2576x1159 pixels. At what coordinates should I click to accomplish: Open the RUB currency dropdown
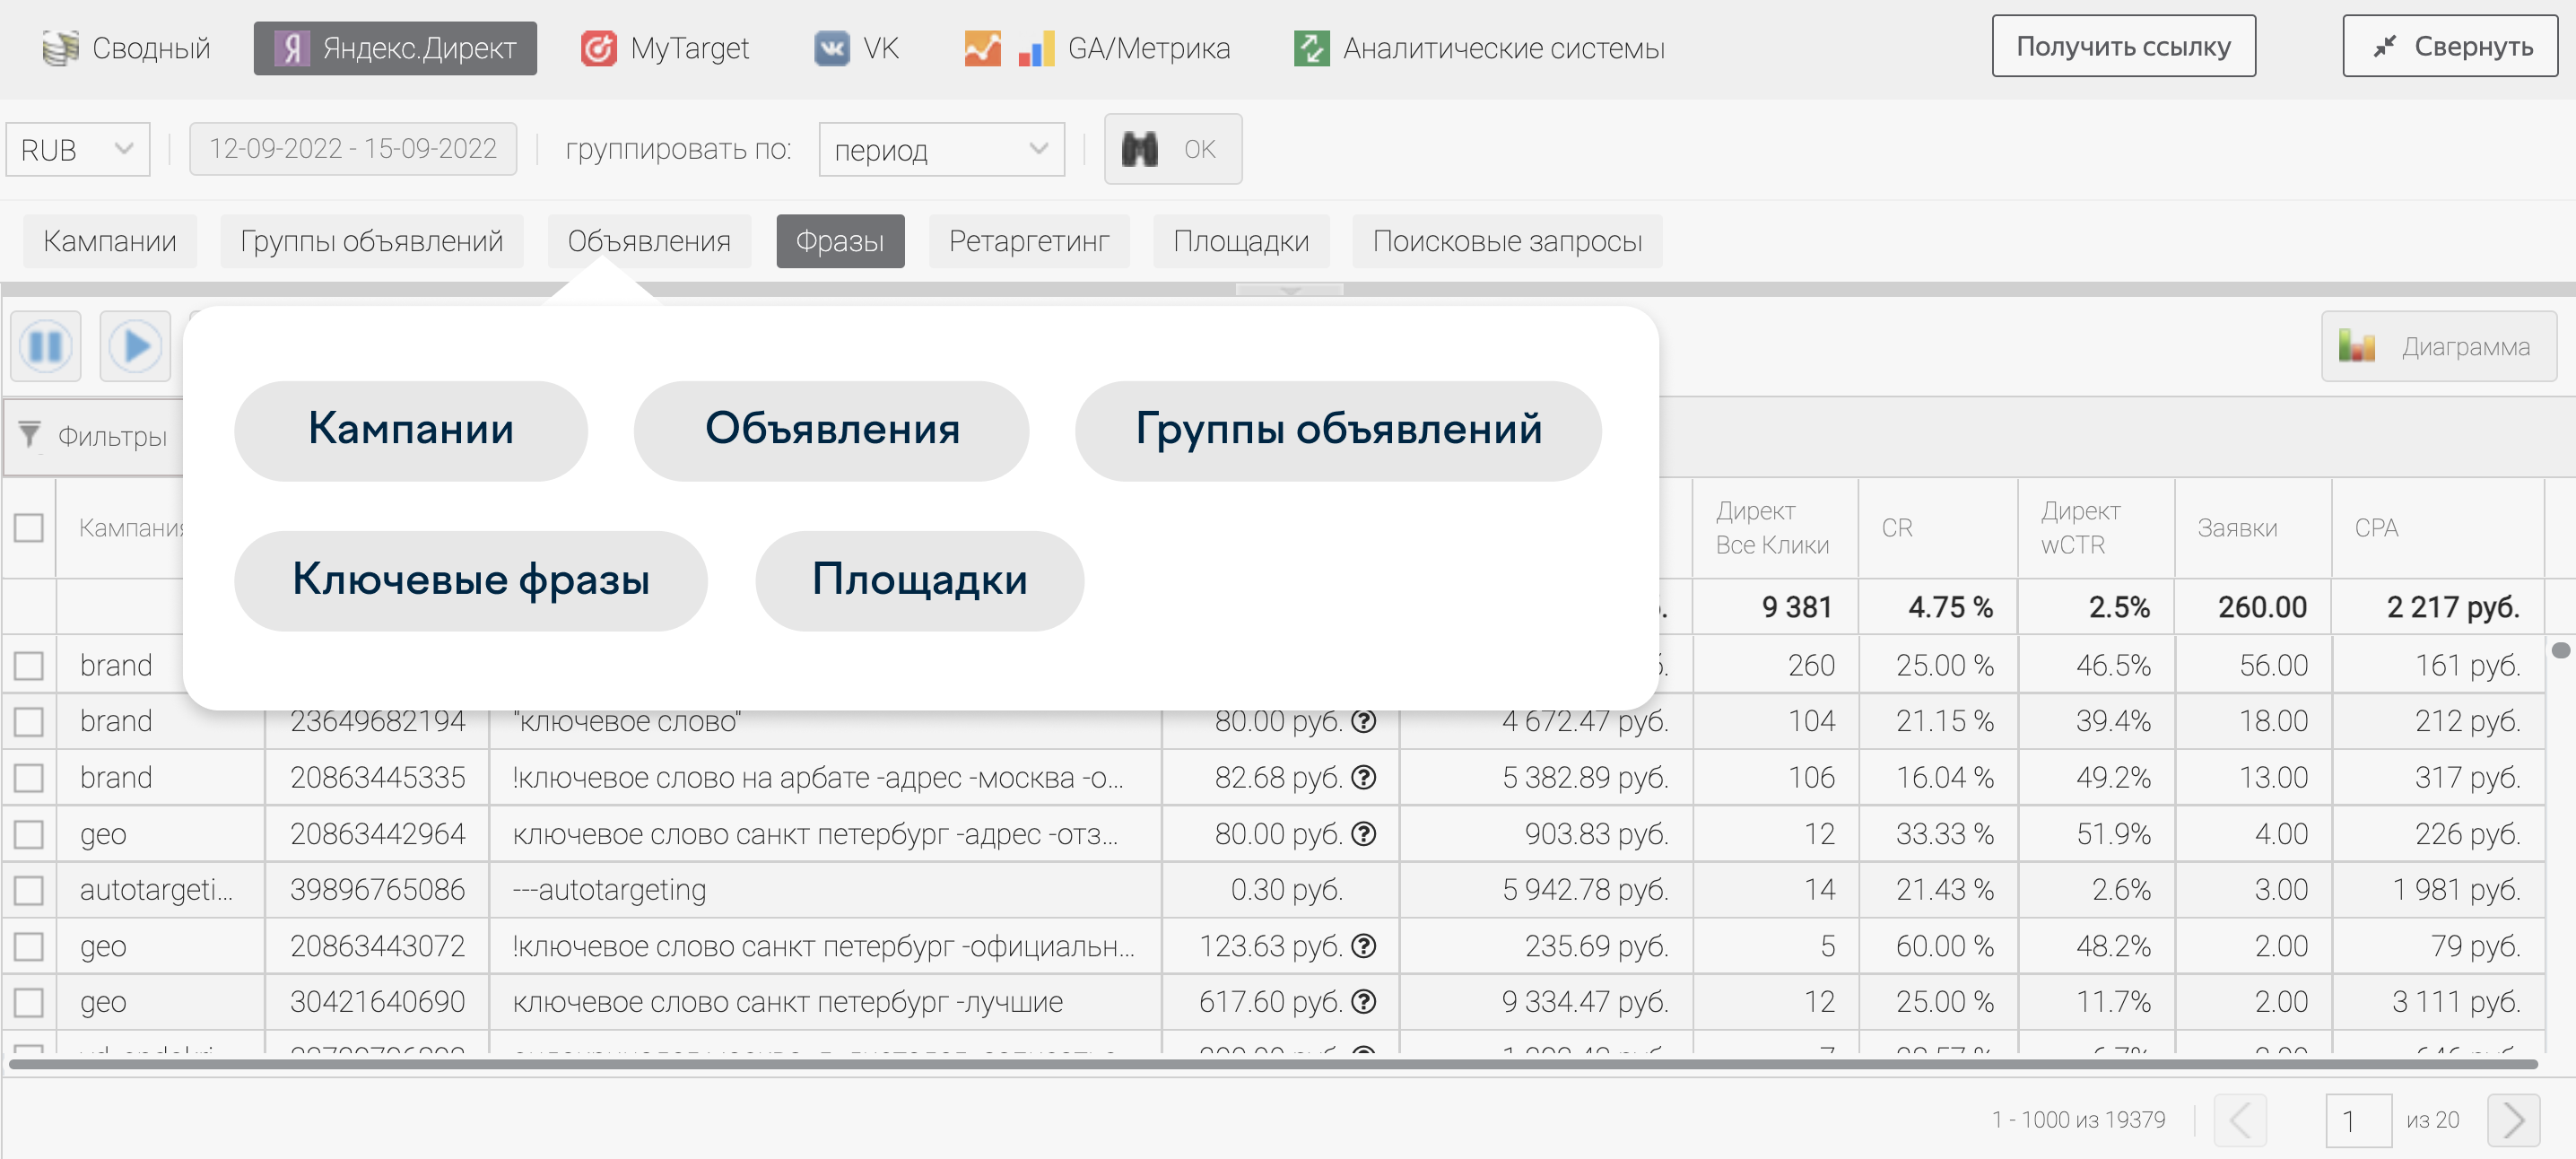[78, 150]
